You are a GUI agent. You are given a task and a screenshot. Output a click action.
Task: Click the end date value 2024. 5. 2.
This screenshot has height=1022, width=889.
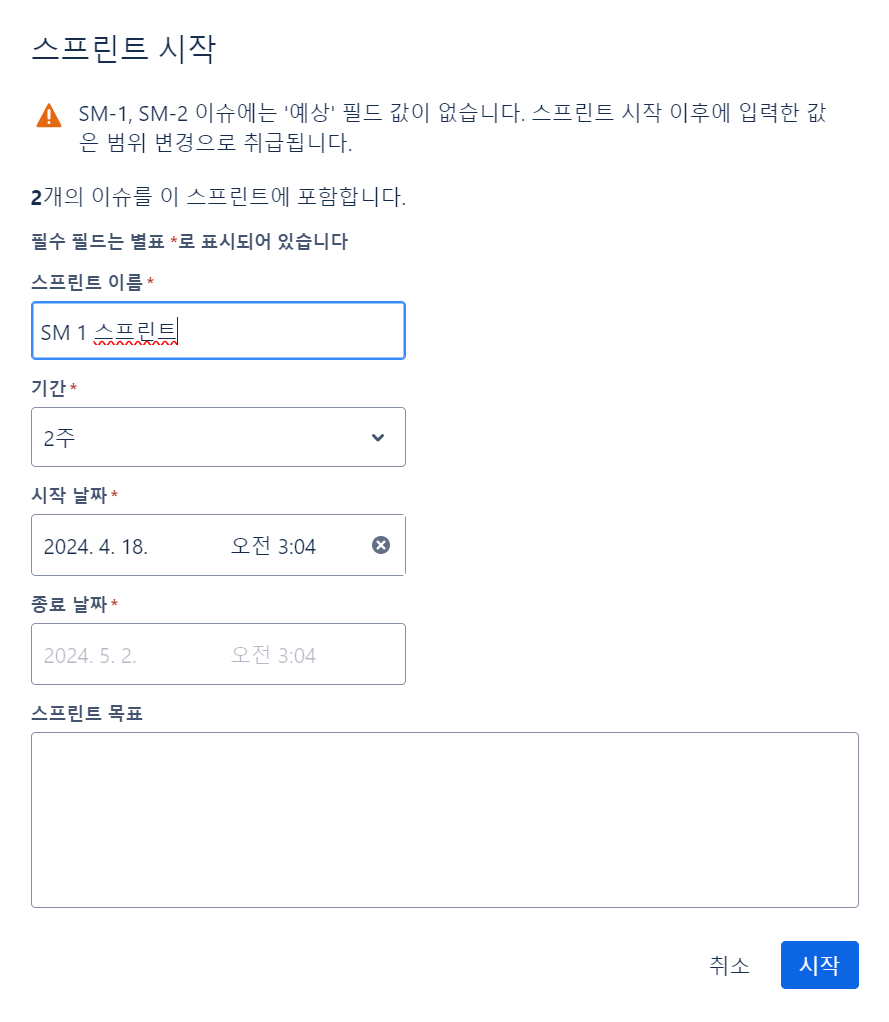(x=90, y=655)
